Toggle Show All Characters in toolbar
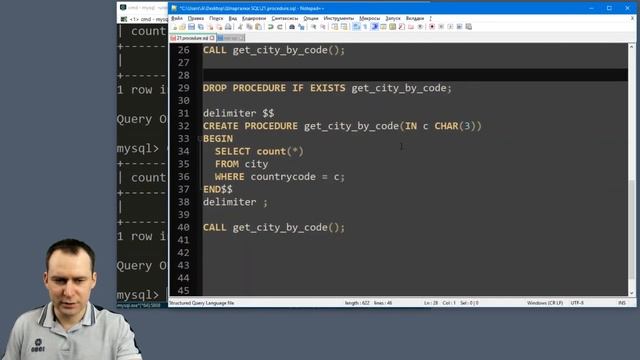 [364, 27]
